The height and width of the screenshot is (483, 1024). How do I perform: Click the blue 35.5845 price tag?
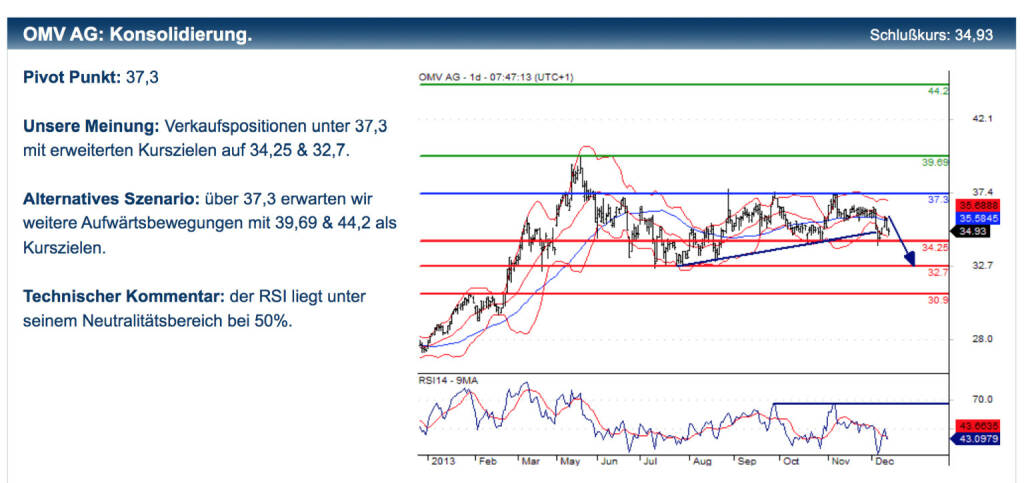(976, 217)
